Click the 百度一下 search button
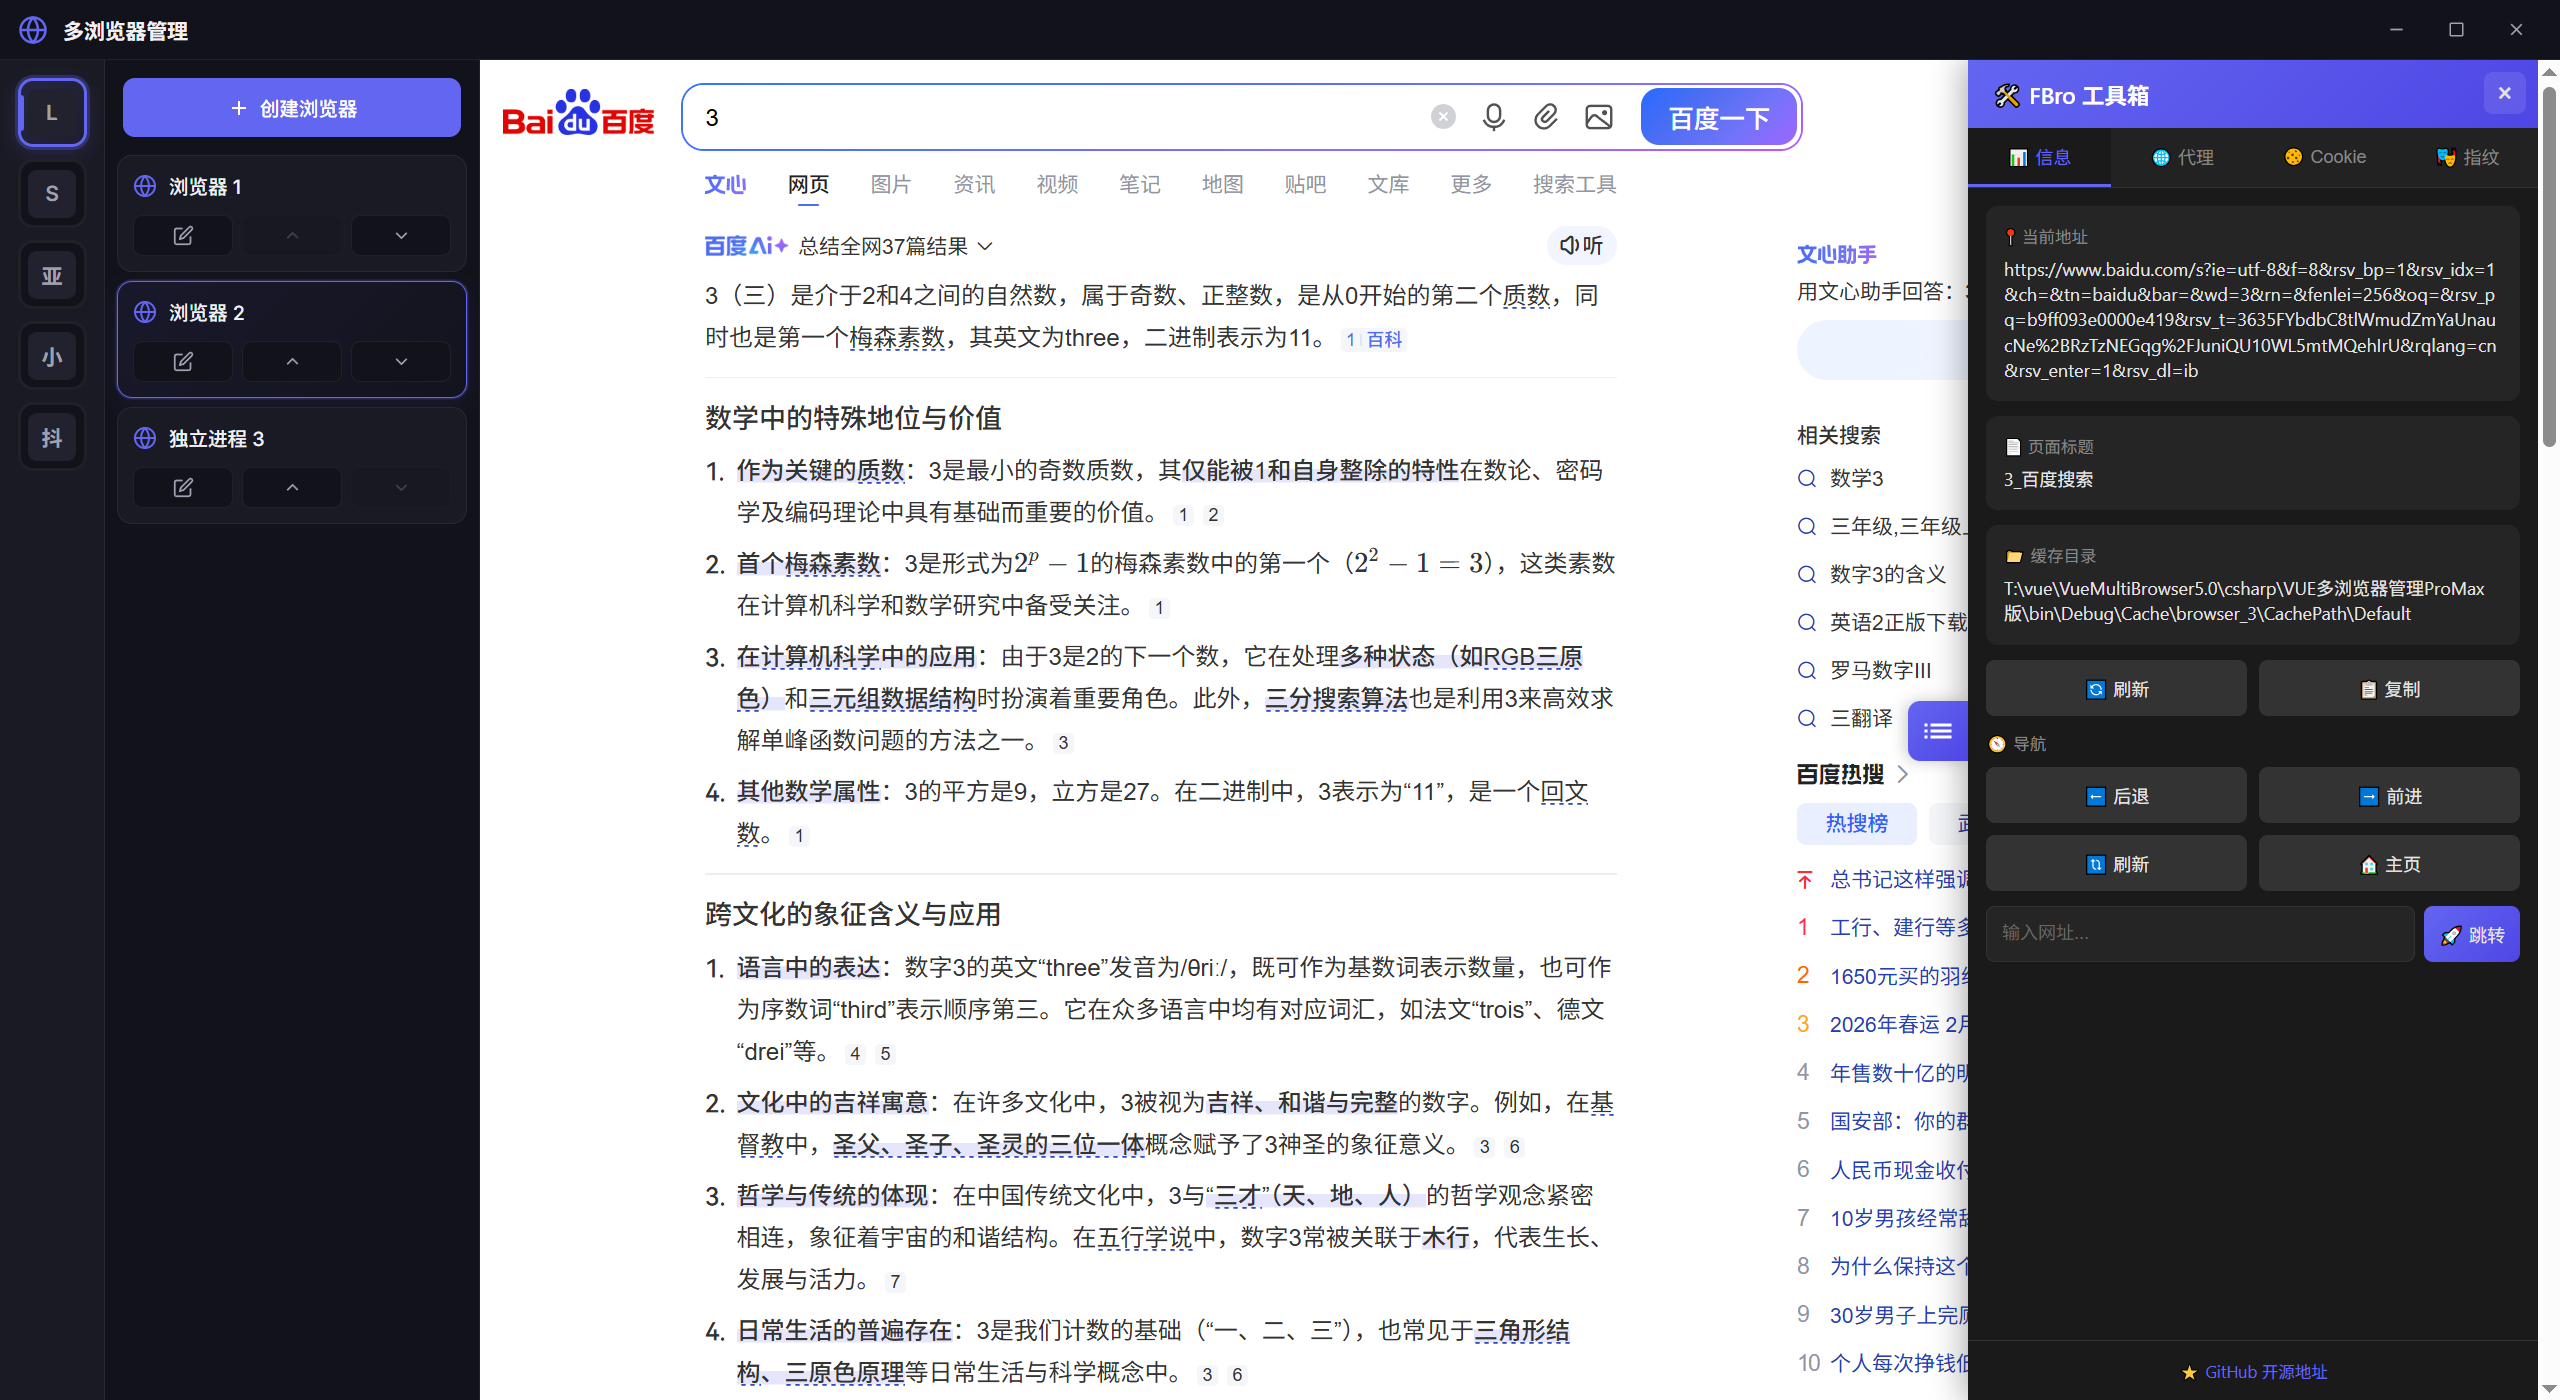This screenshot has width=2560, height=1400. (1717, 117)
